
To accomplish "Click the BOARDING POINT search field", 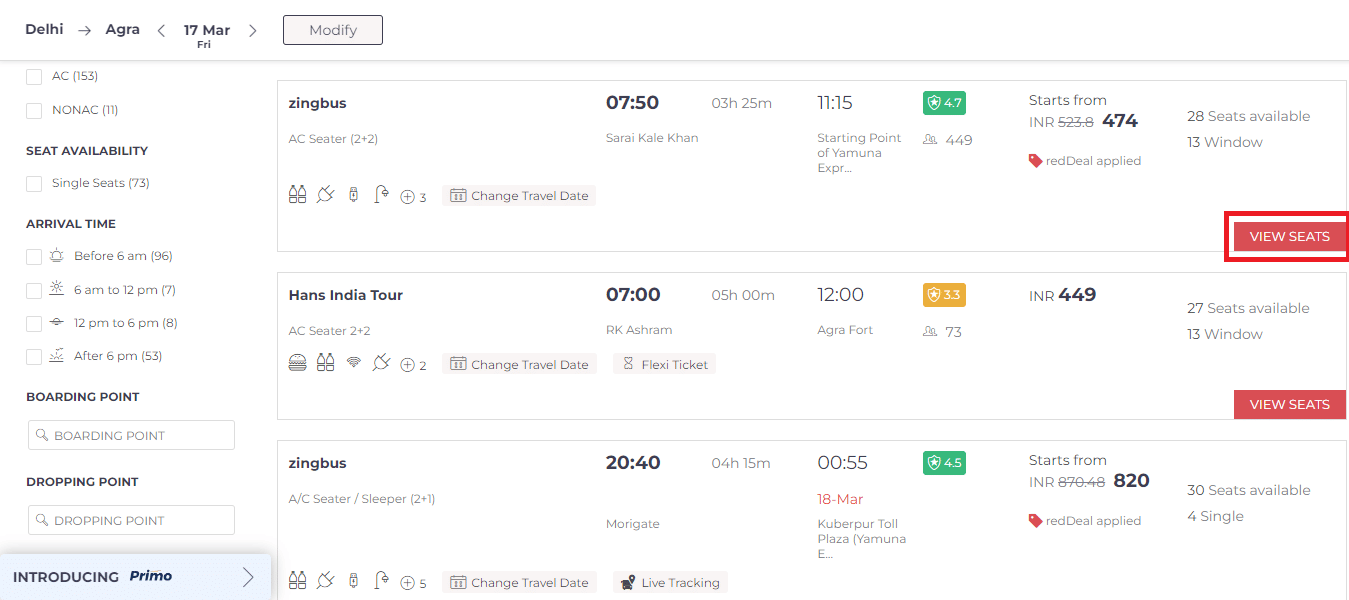I will [x=131, y=434].
